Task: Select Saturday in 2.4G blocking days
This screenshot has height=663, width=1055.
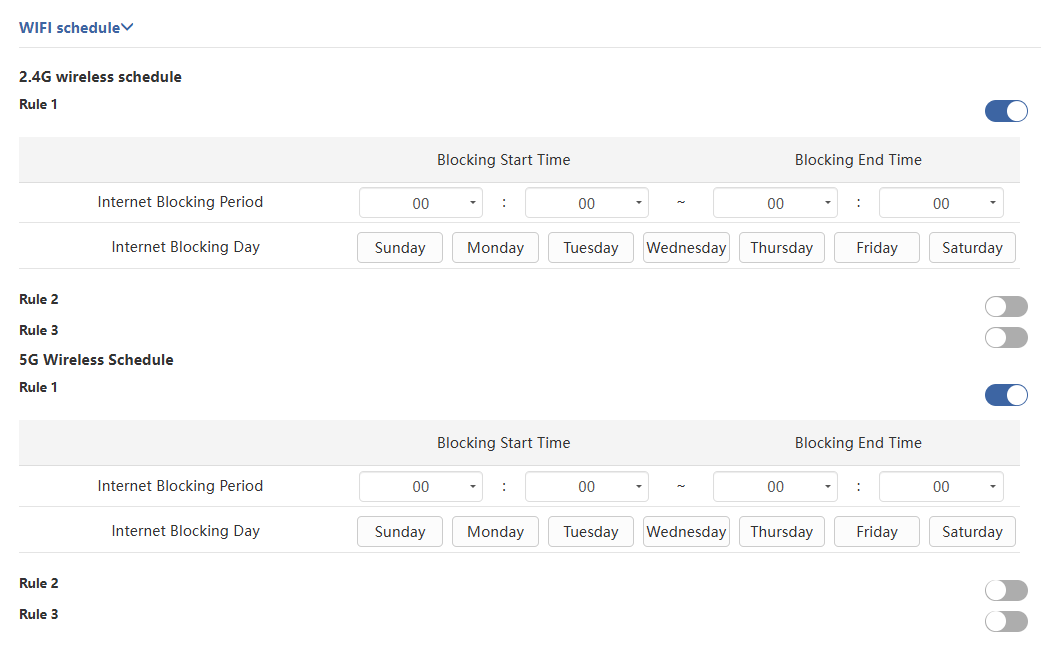Action: 972,248
